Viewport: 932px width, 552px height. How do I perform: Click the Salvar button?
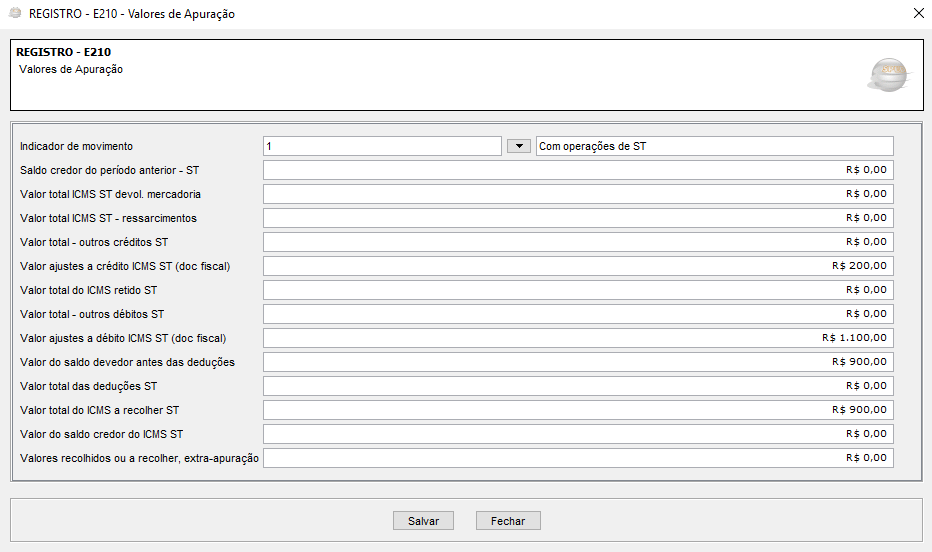point(423,521)
